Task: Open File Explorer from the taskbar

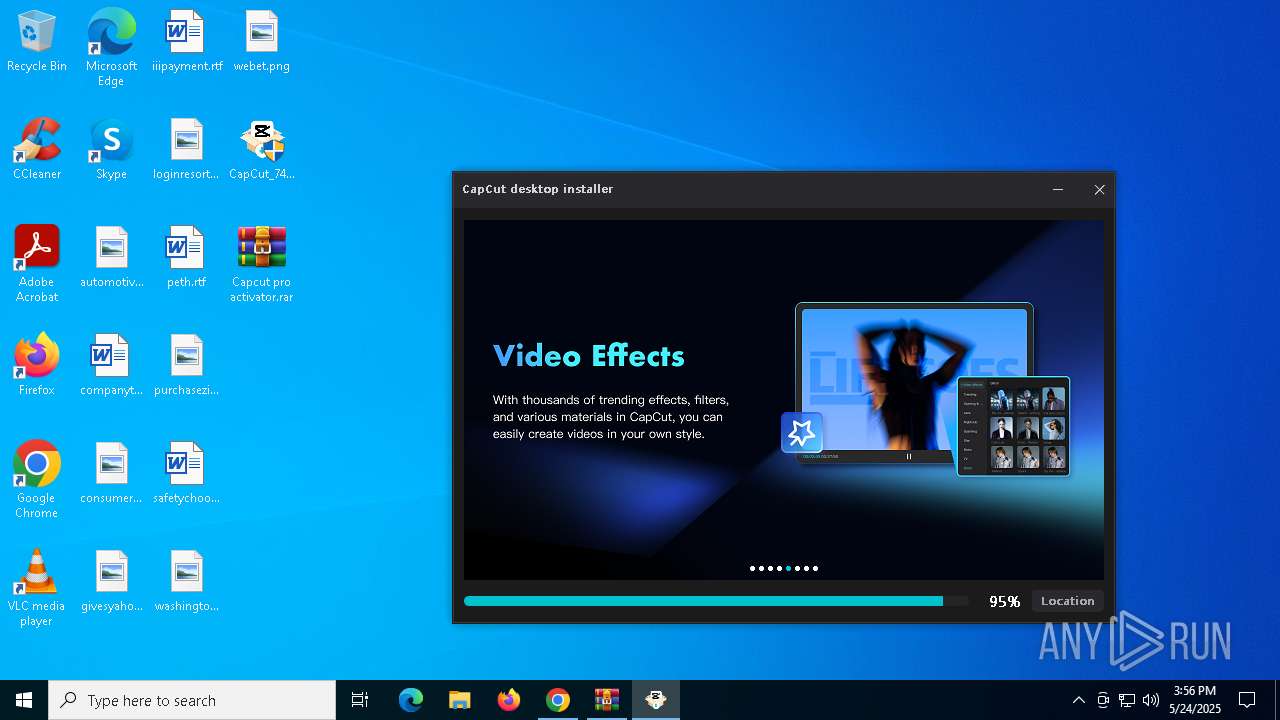Action: pyautogui.click(x=459, y=700)
